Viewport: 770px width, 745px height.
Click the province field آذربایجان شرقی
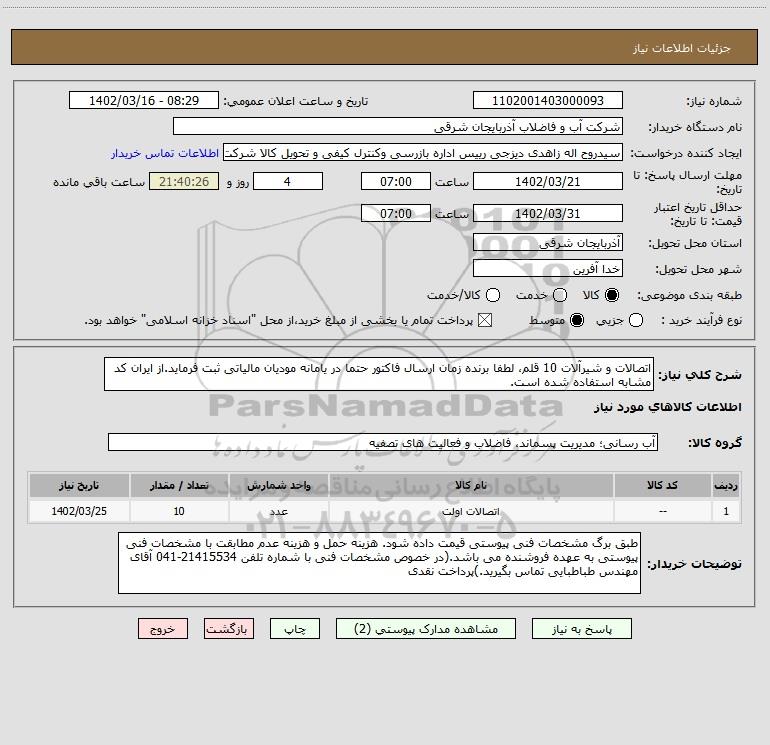click(x=548, y=242)
